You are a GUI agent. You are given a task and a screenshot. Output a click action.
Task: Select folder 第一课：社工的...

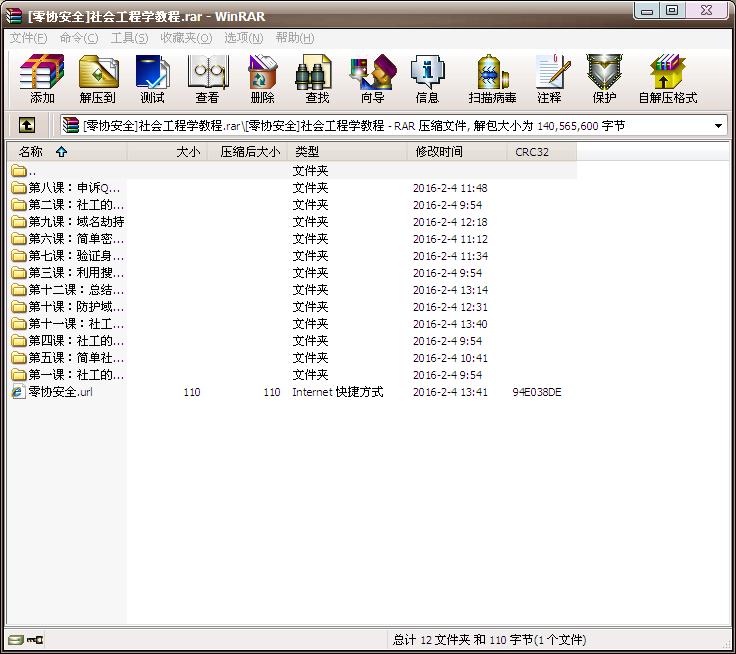66,375
